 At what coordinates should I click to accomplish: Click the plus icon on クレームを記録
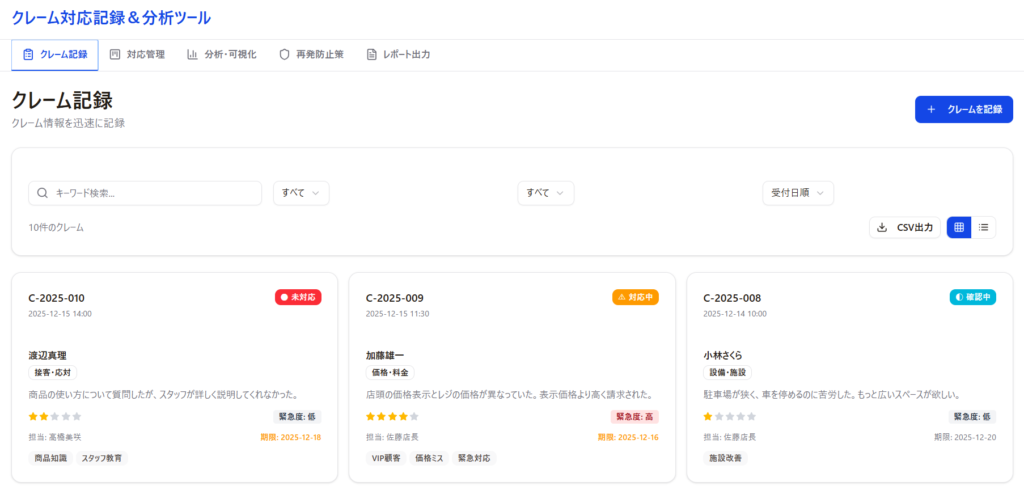tap(931, 110)
